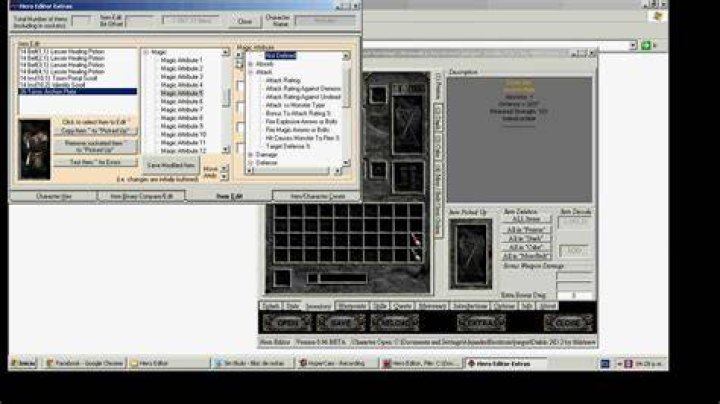Click All in "Person" deletion button
Image resolution: width=720 pixels, height=404 pixels.
(x=526, y=230)
